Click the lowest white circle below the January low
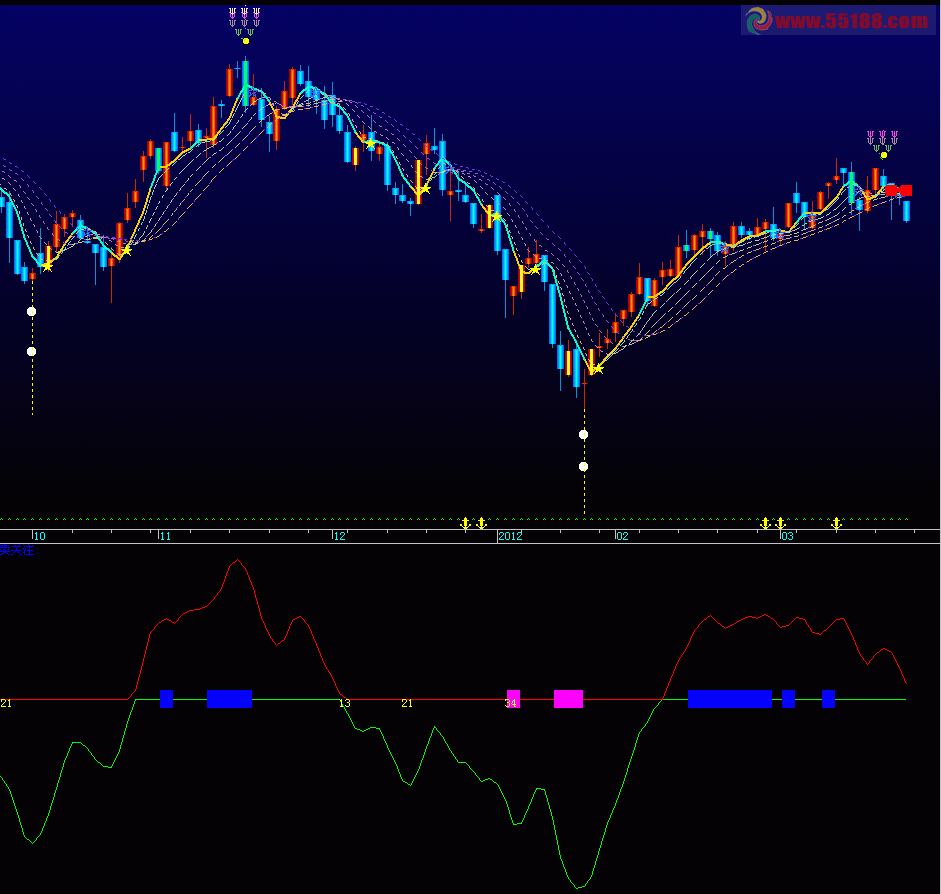Screen dimensions: 941x894 pyautogui.click(x=583, y=466)
